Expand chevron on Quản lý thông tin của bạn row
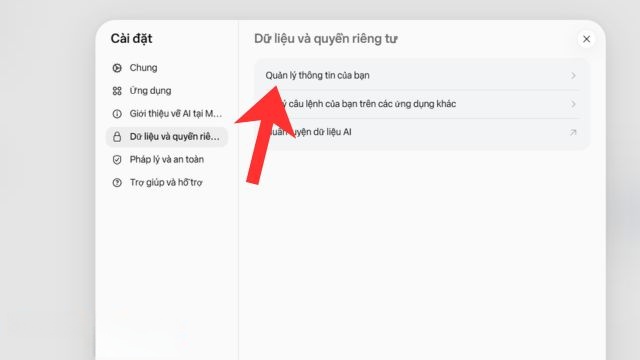640x360 pixels. (x=573, y=76)
